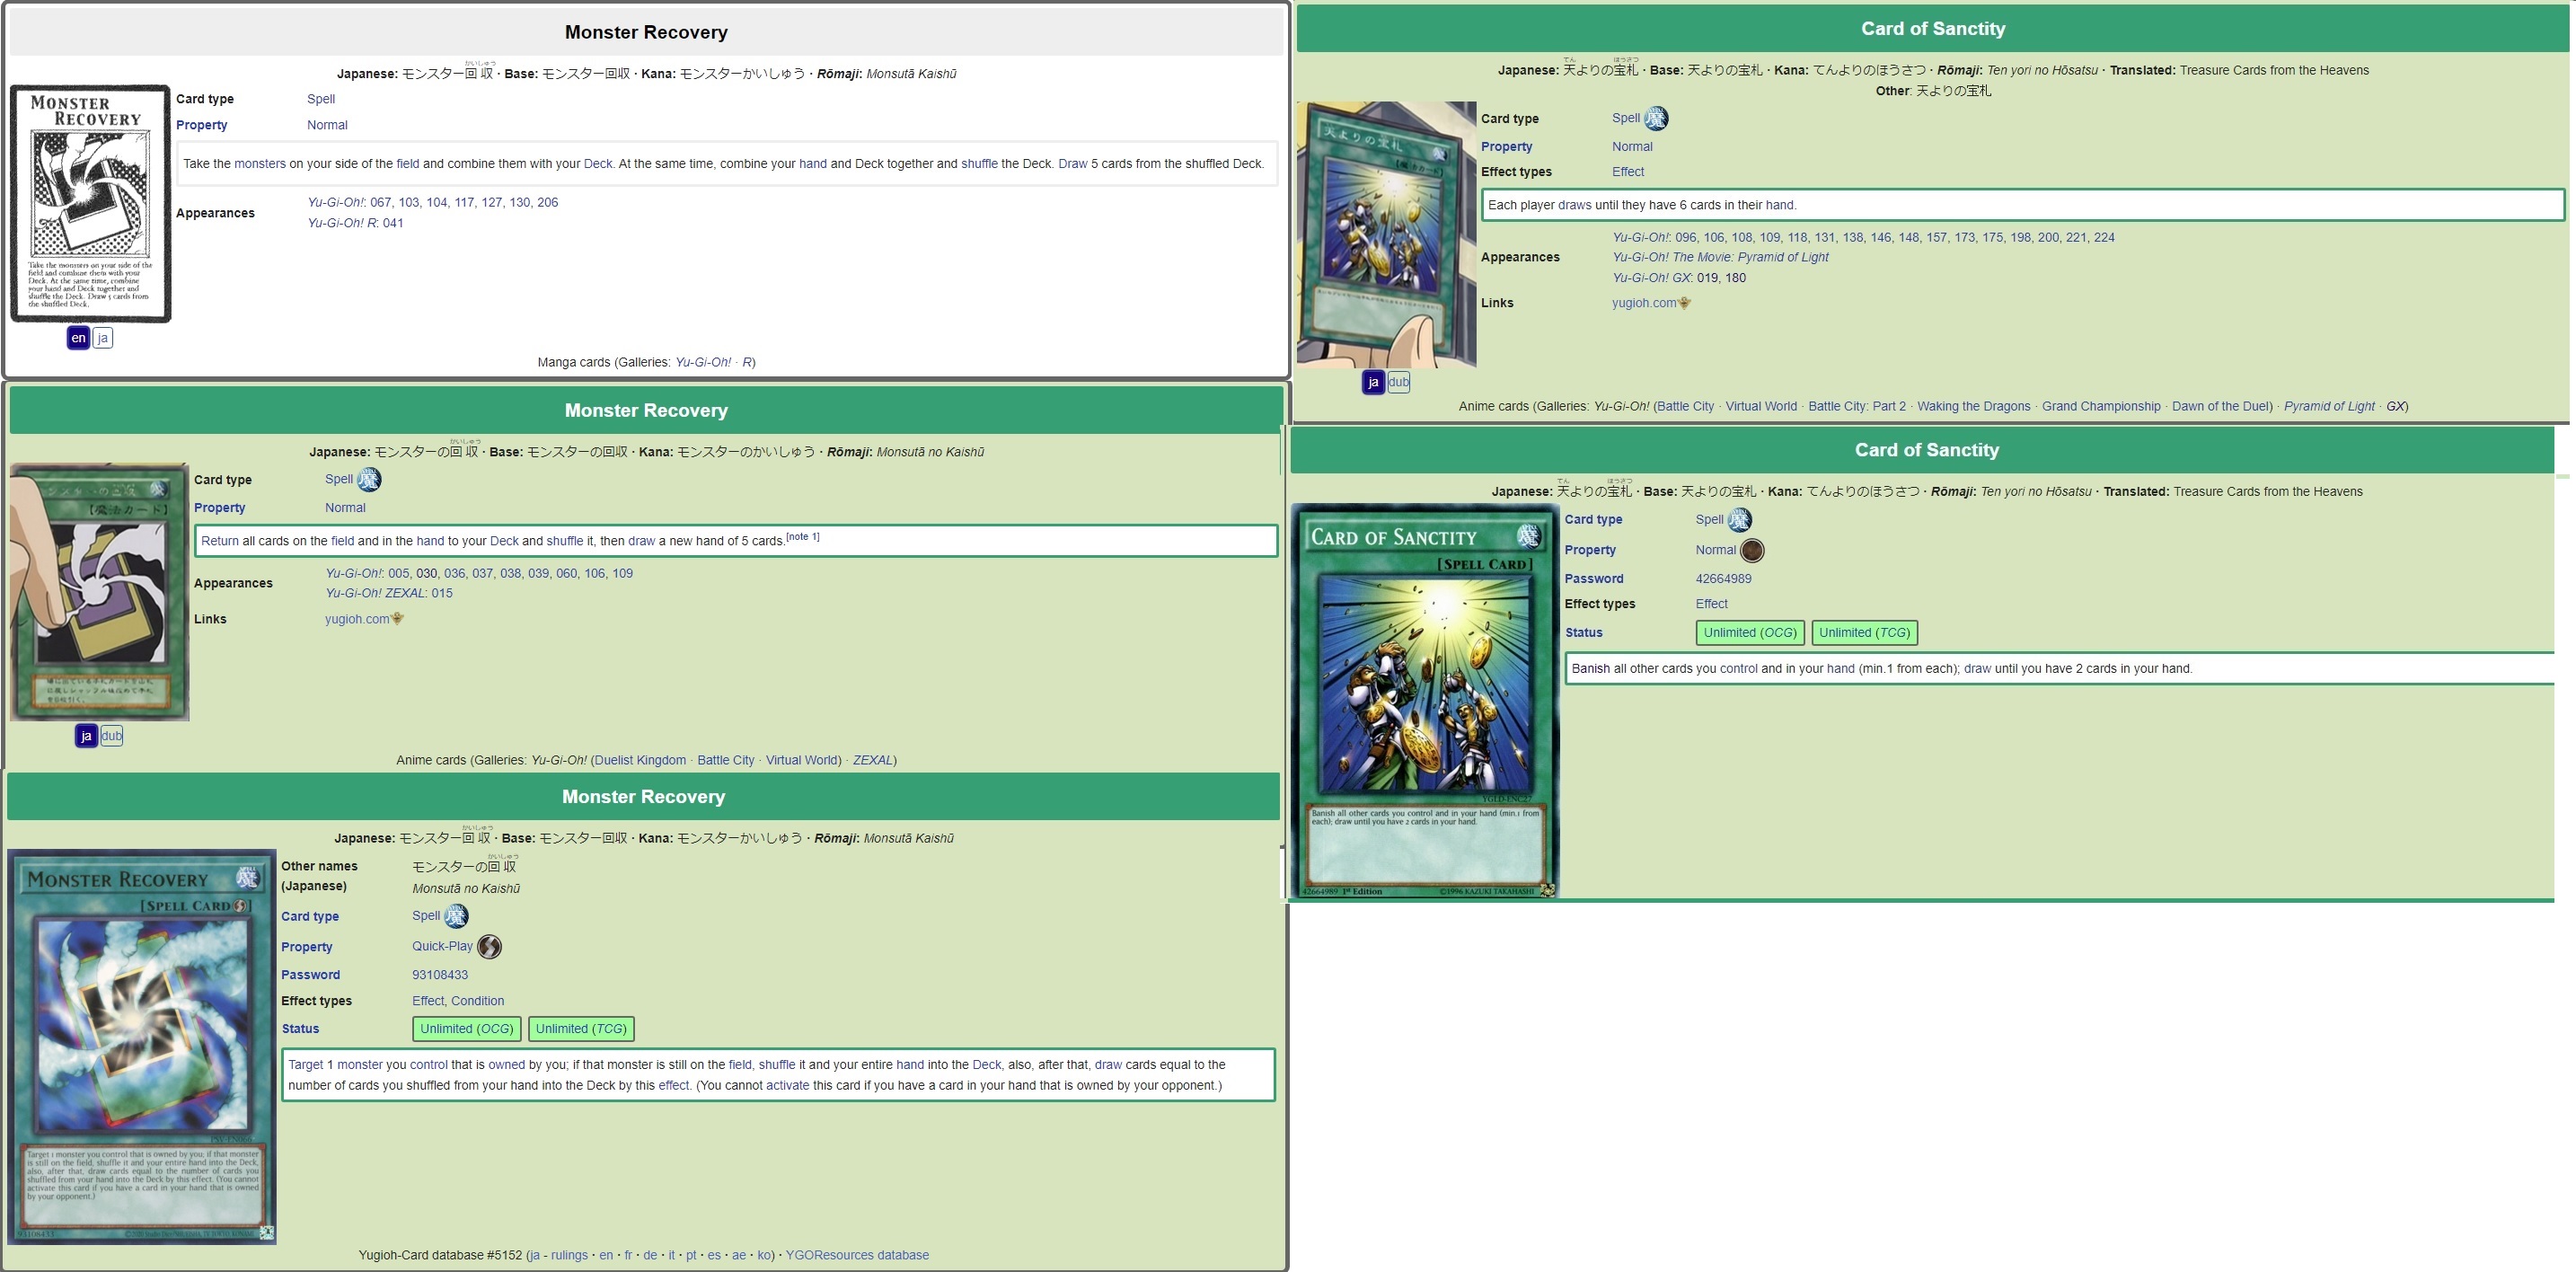Image resolution: width=2576 pixels, height=1272 pixels.
Task: Click the Quick-Play property icon
Action: [x=489, y=947]
